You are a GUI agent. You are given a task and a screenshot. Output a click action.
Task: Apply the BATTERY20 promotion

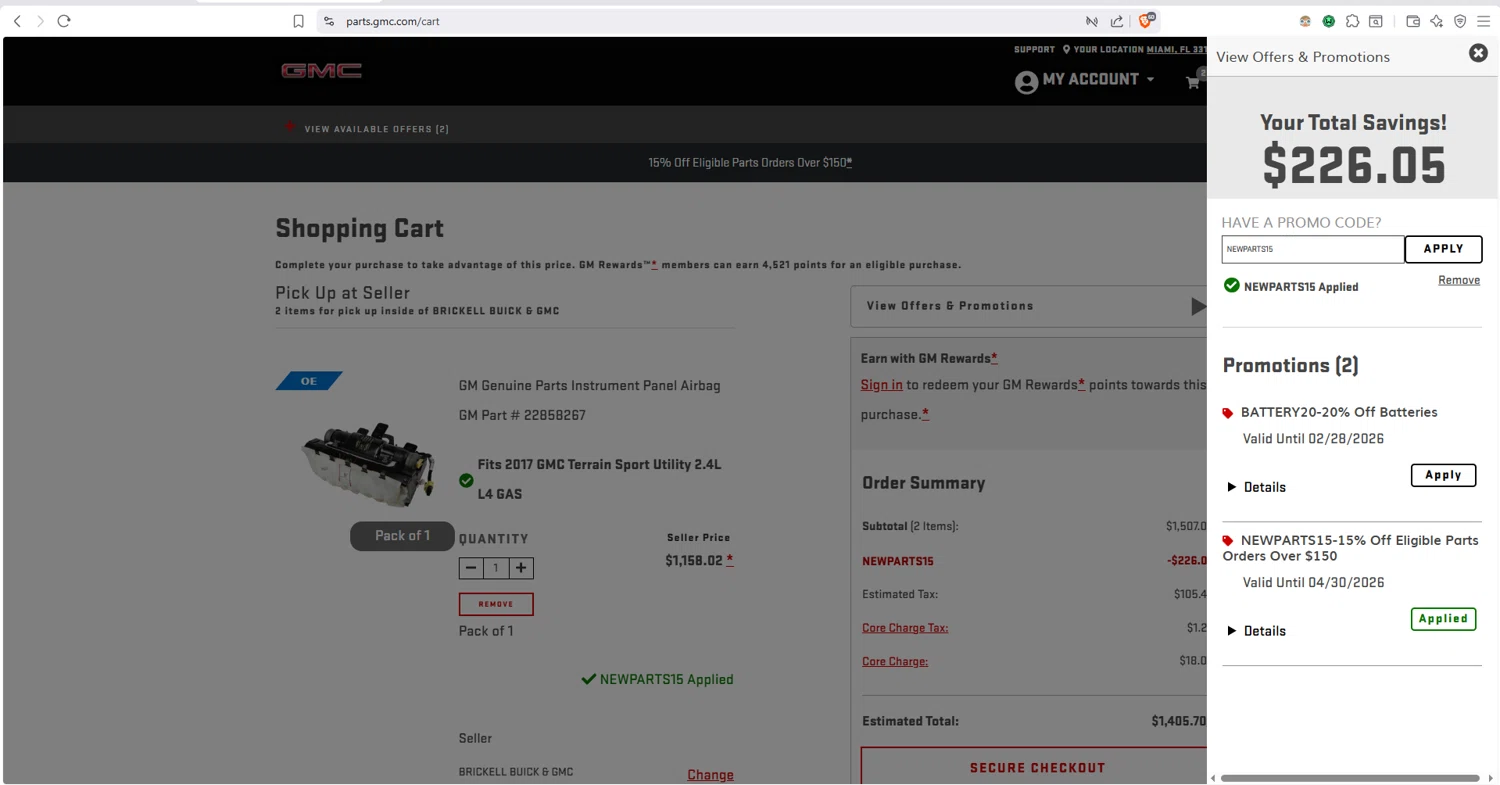coord(1443,475)
